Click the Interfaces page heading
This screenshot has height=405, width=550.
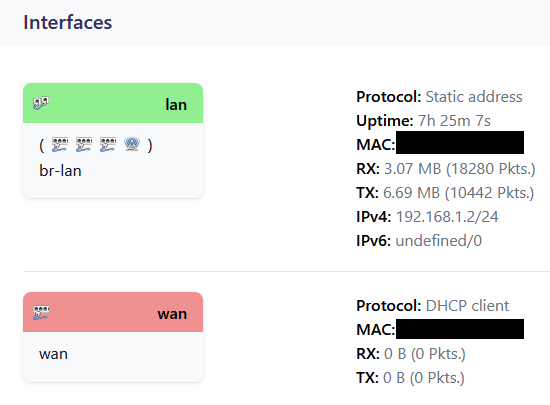(x=68, y=22)
